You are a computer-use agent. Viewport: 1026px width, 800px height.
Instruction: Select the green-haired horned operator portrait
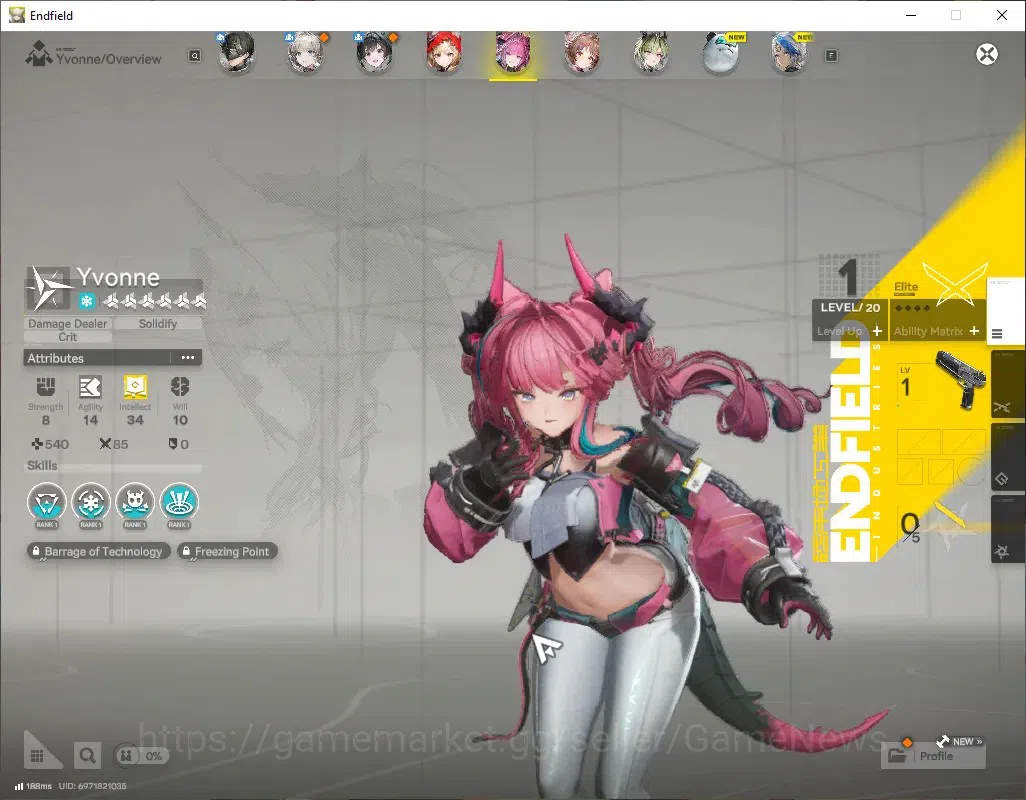pyautogui.click(x=651, y=53)
